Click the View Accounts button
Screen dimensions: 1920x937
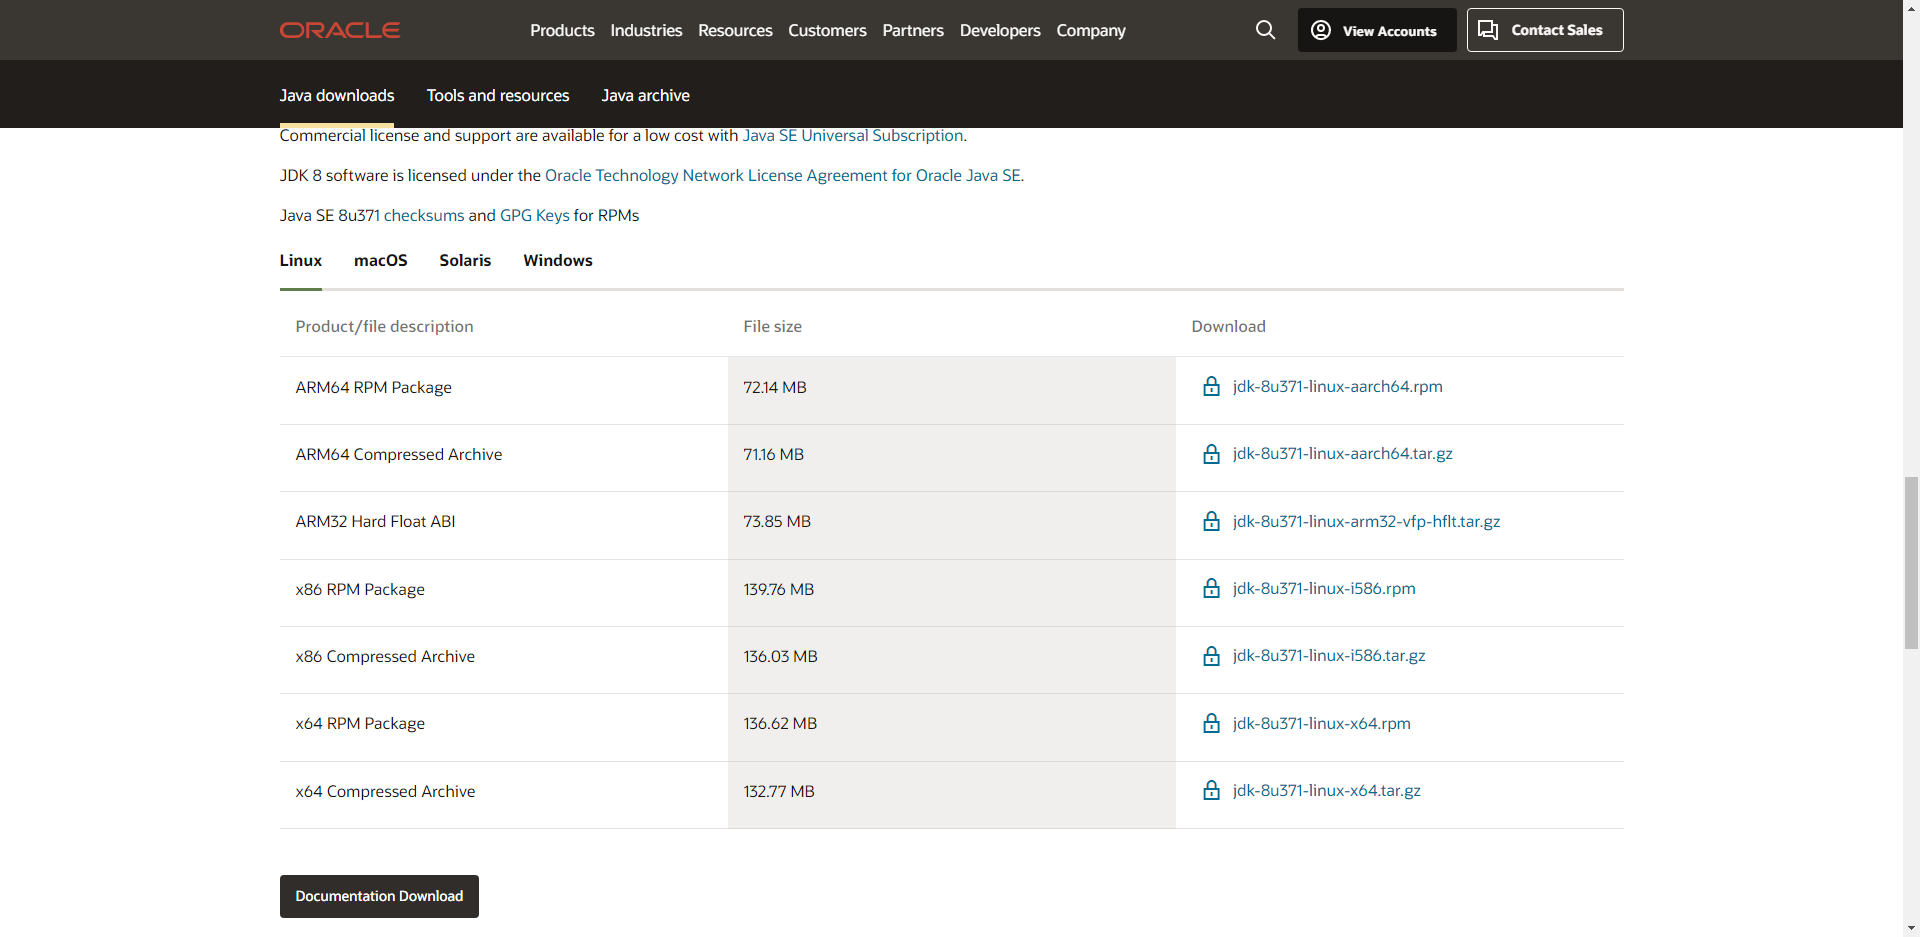[1376, 30]
